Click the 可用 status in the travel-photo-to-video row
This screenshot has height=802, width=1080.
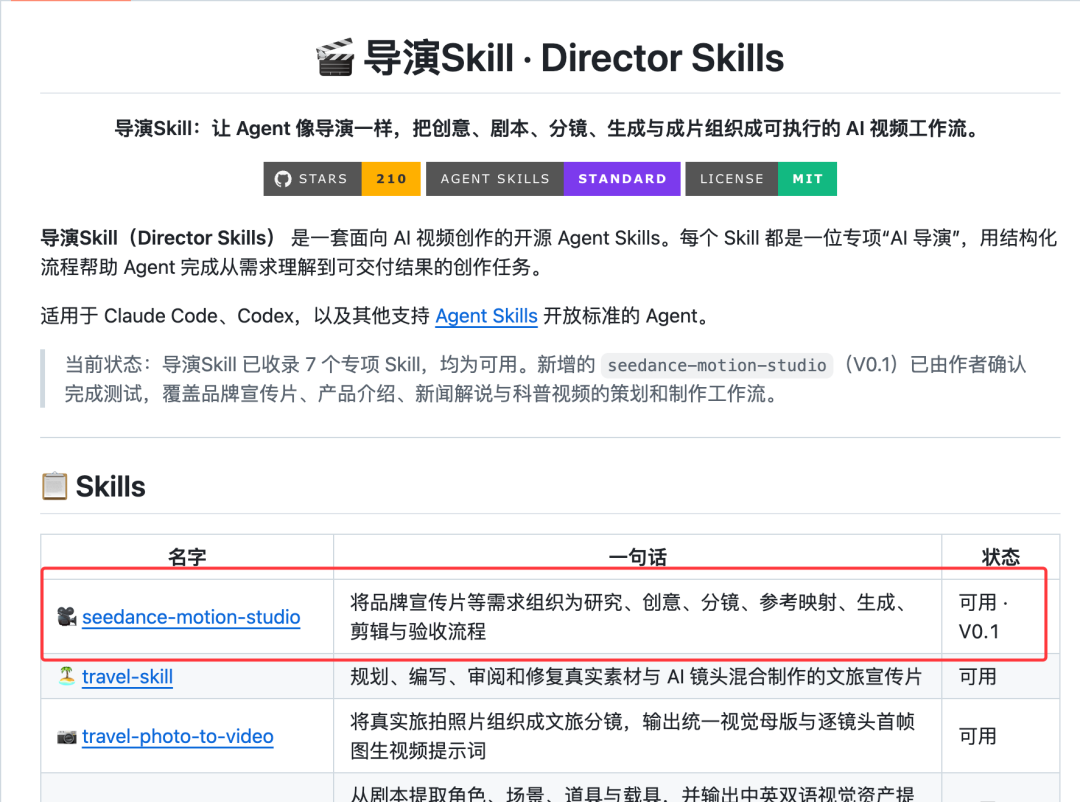(977, 737)
